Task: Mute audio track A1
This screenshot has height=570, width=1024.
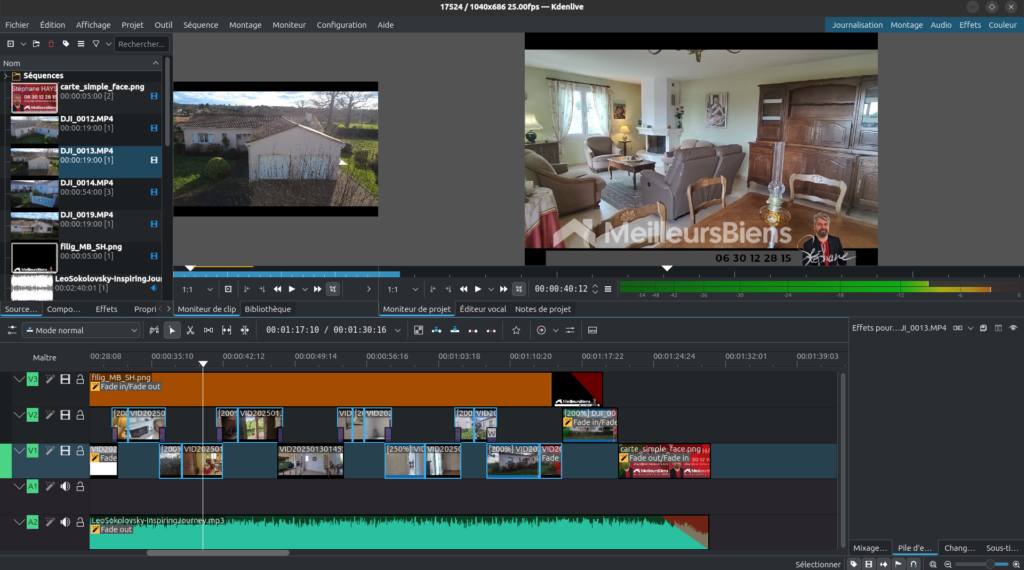Action: point(65,486)
